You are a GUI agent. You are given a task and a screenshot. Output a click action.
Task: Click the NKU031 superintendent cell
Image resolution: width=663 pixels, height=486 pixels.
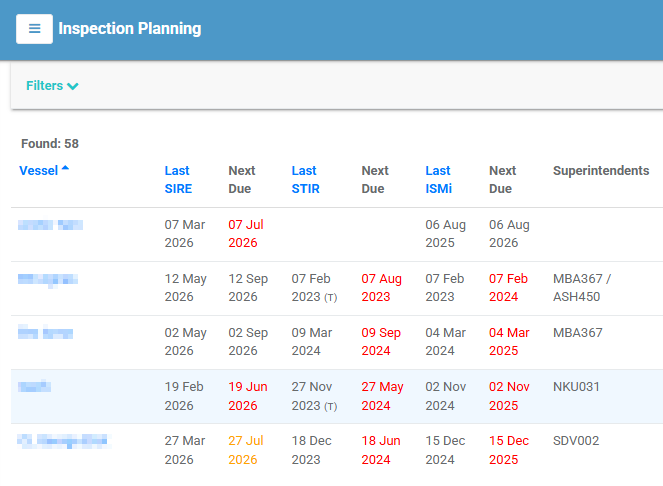(576, 387)
